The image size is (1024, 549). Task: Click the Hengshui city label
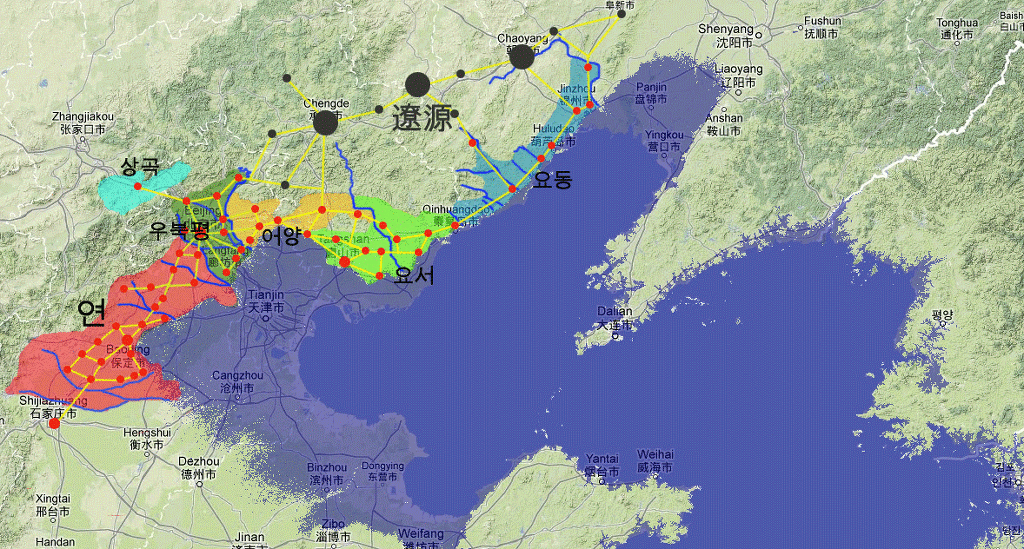(x=147, y=438)
